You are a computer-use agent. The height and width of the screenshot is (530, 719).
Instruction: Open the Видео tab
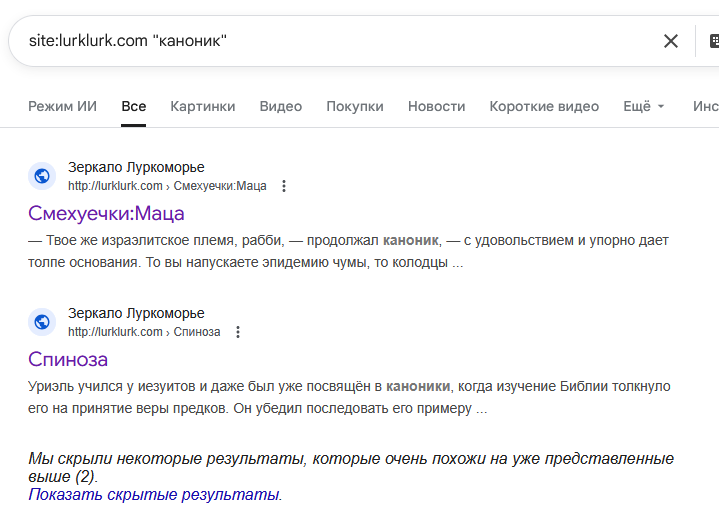pyautogui.click(x=281, y=106)
